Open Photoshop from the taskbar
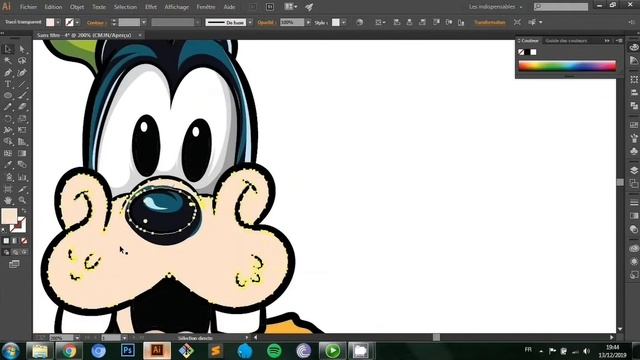Image resolution: width=640 pixels, height=360 pixels. [128, 351]
